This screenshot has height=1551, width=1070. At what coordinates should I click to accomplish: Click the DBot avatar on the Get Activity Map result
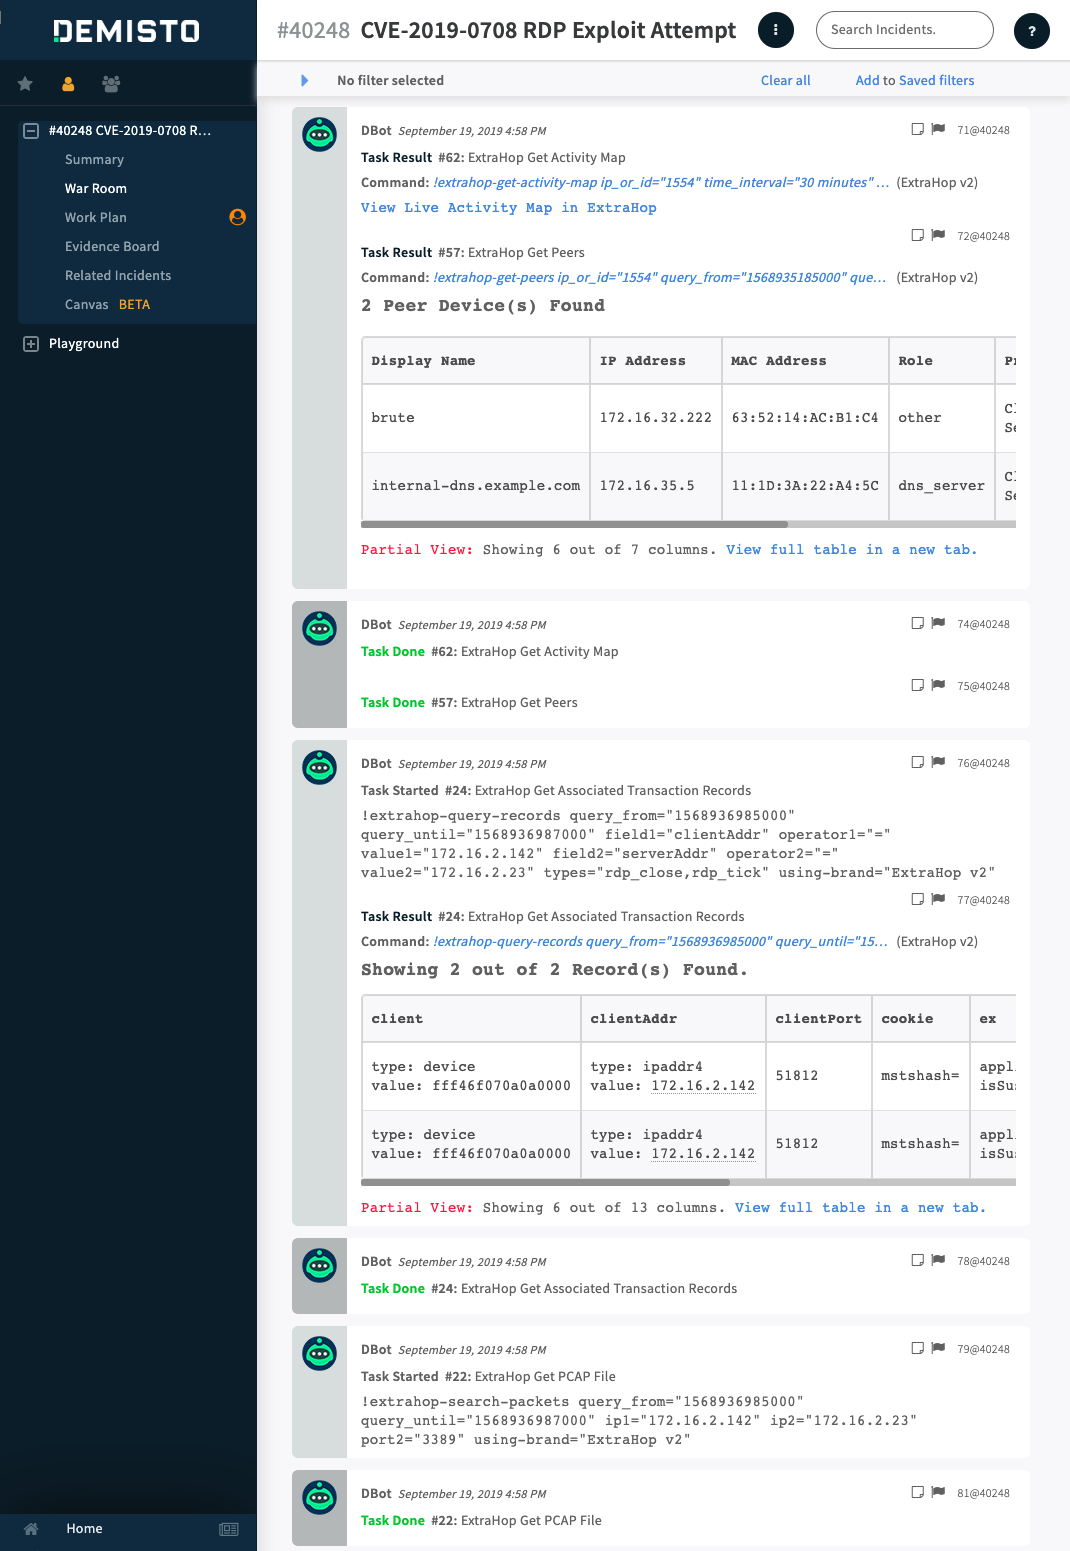pos(319,134)
